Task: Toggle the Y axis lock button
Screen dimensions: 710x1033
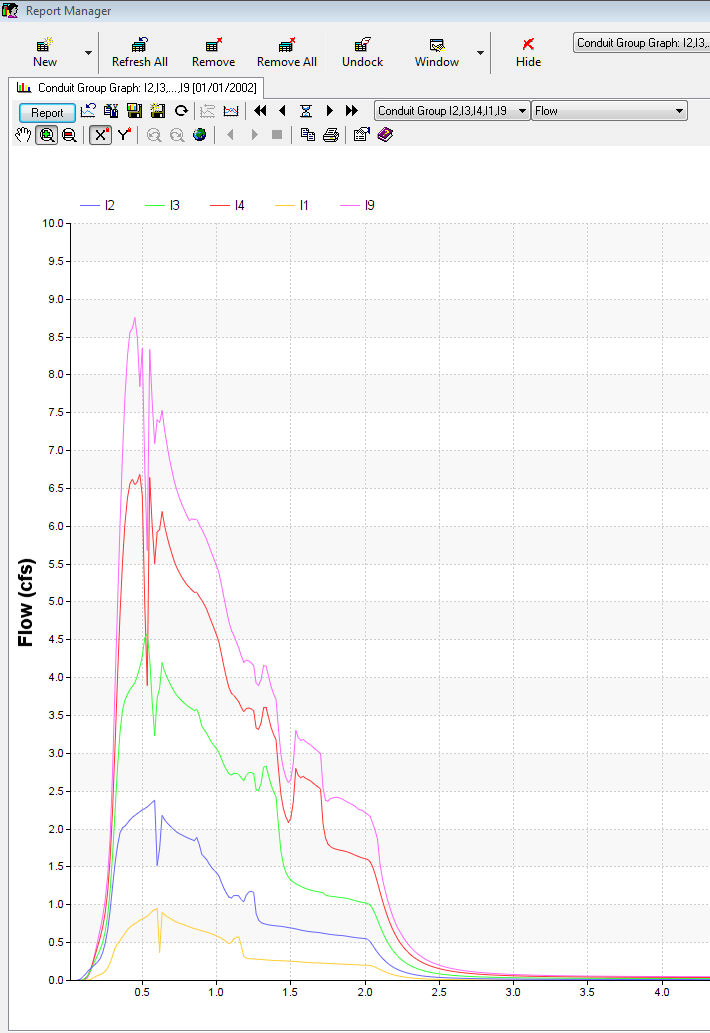Action: point(123,135)
